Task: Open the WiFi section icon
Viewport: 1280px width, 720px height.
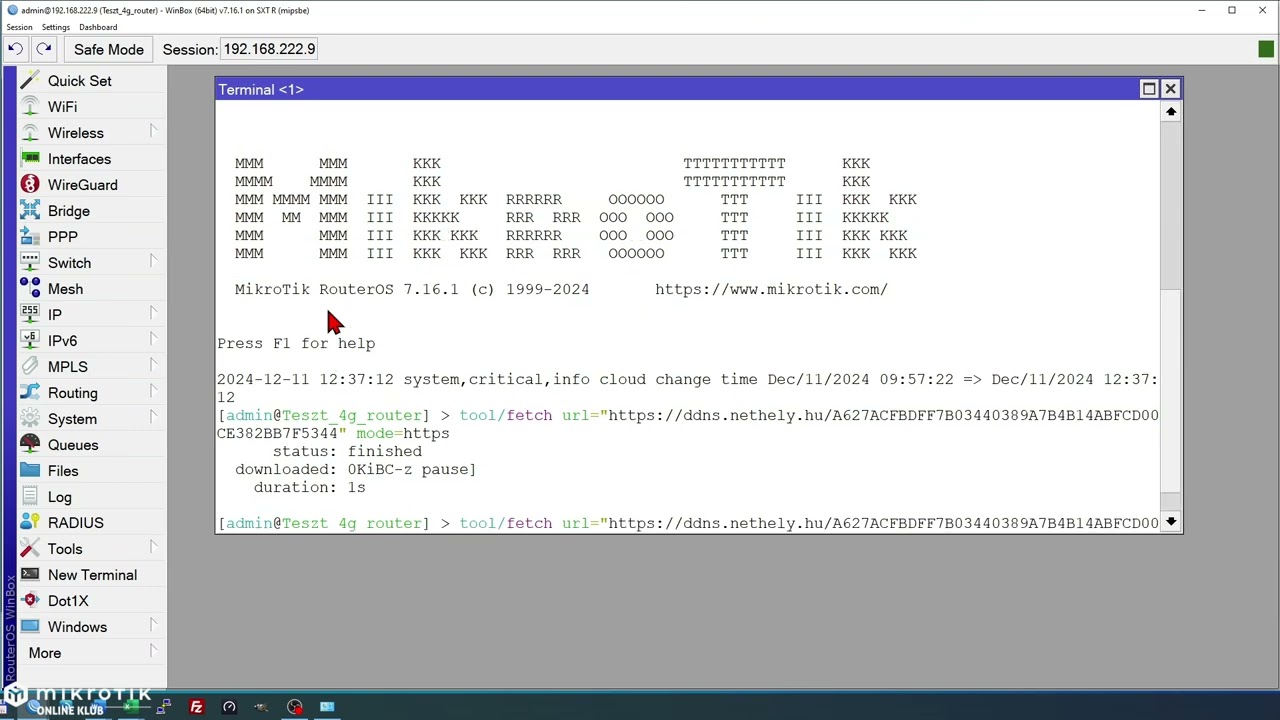Action: pyautogui.click(x=30, y=107)
